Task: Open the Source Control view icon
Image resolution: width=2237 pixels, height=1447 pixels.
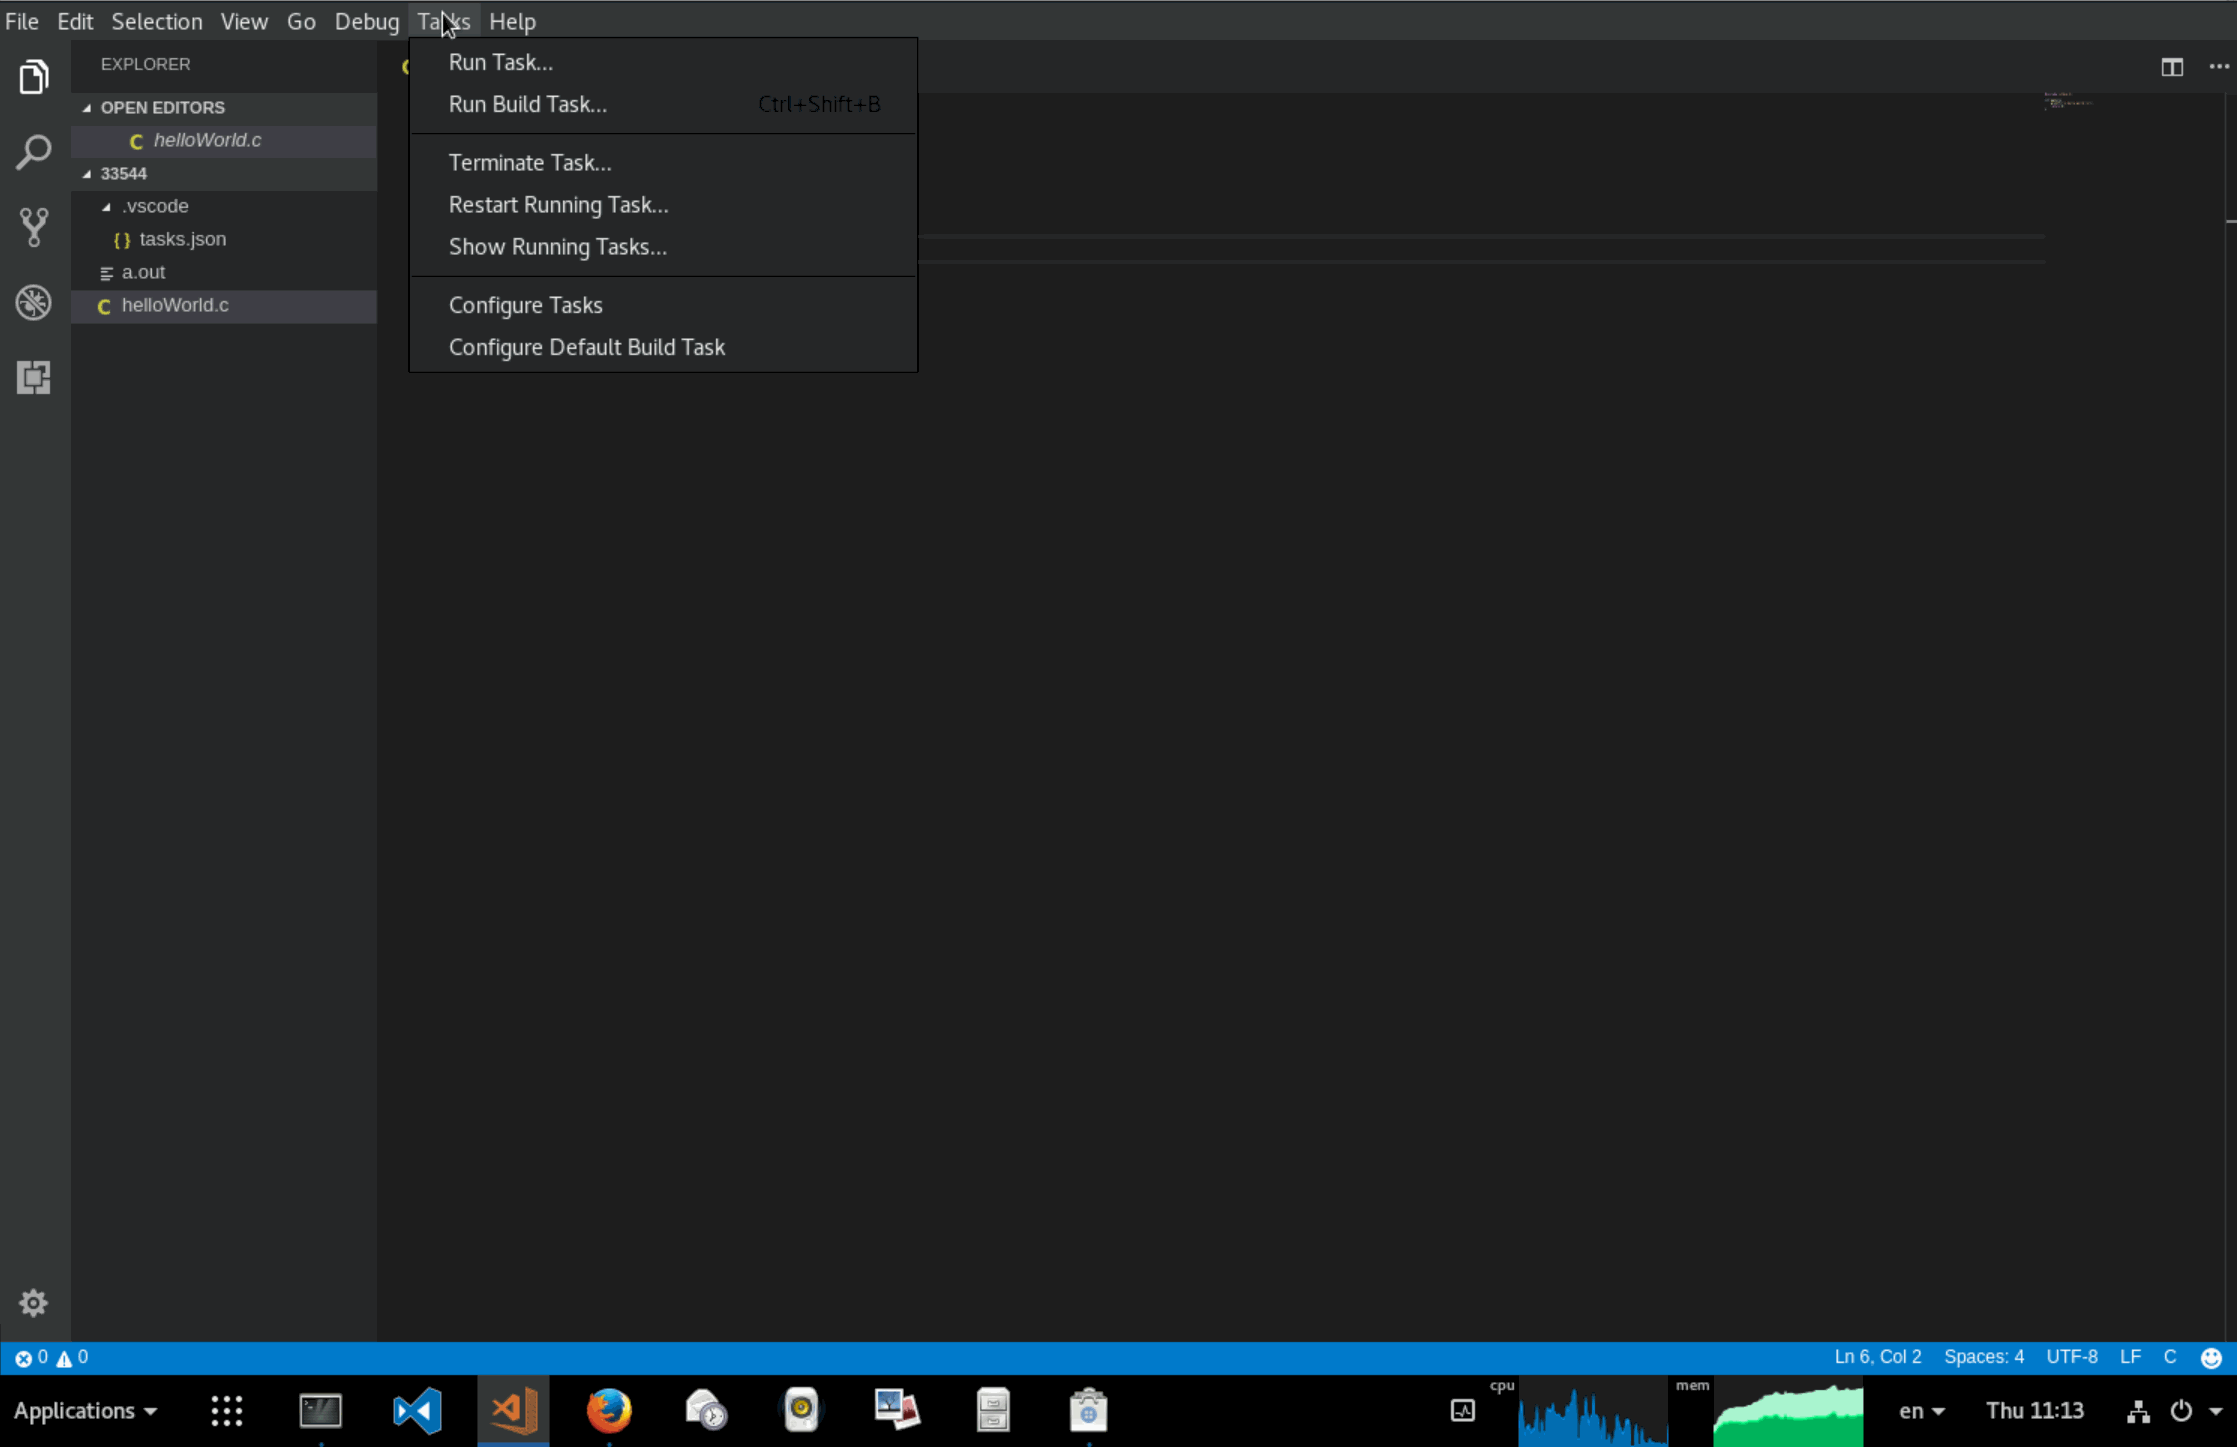Action: [x=34, y=227]
